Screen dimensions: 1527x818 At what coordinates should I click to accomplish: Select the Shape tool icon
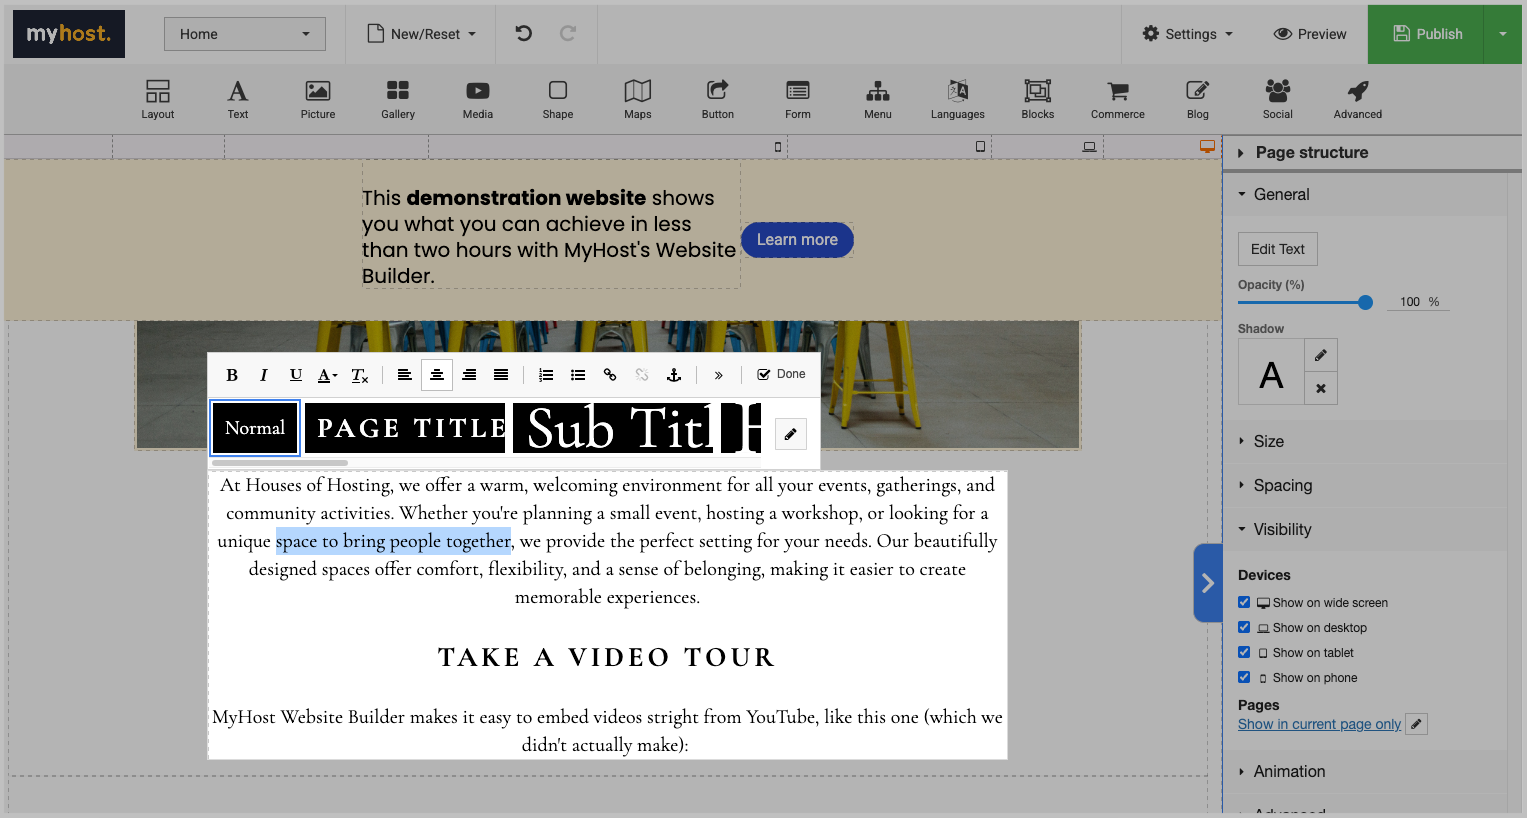[557, 99]
